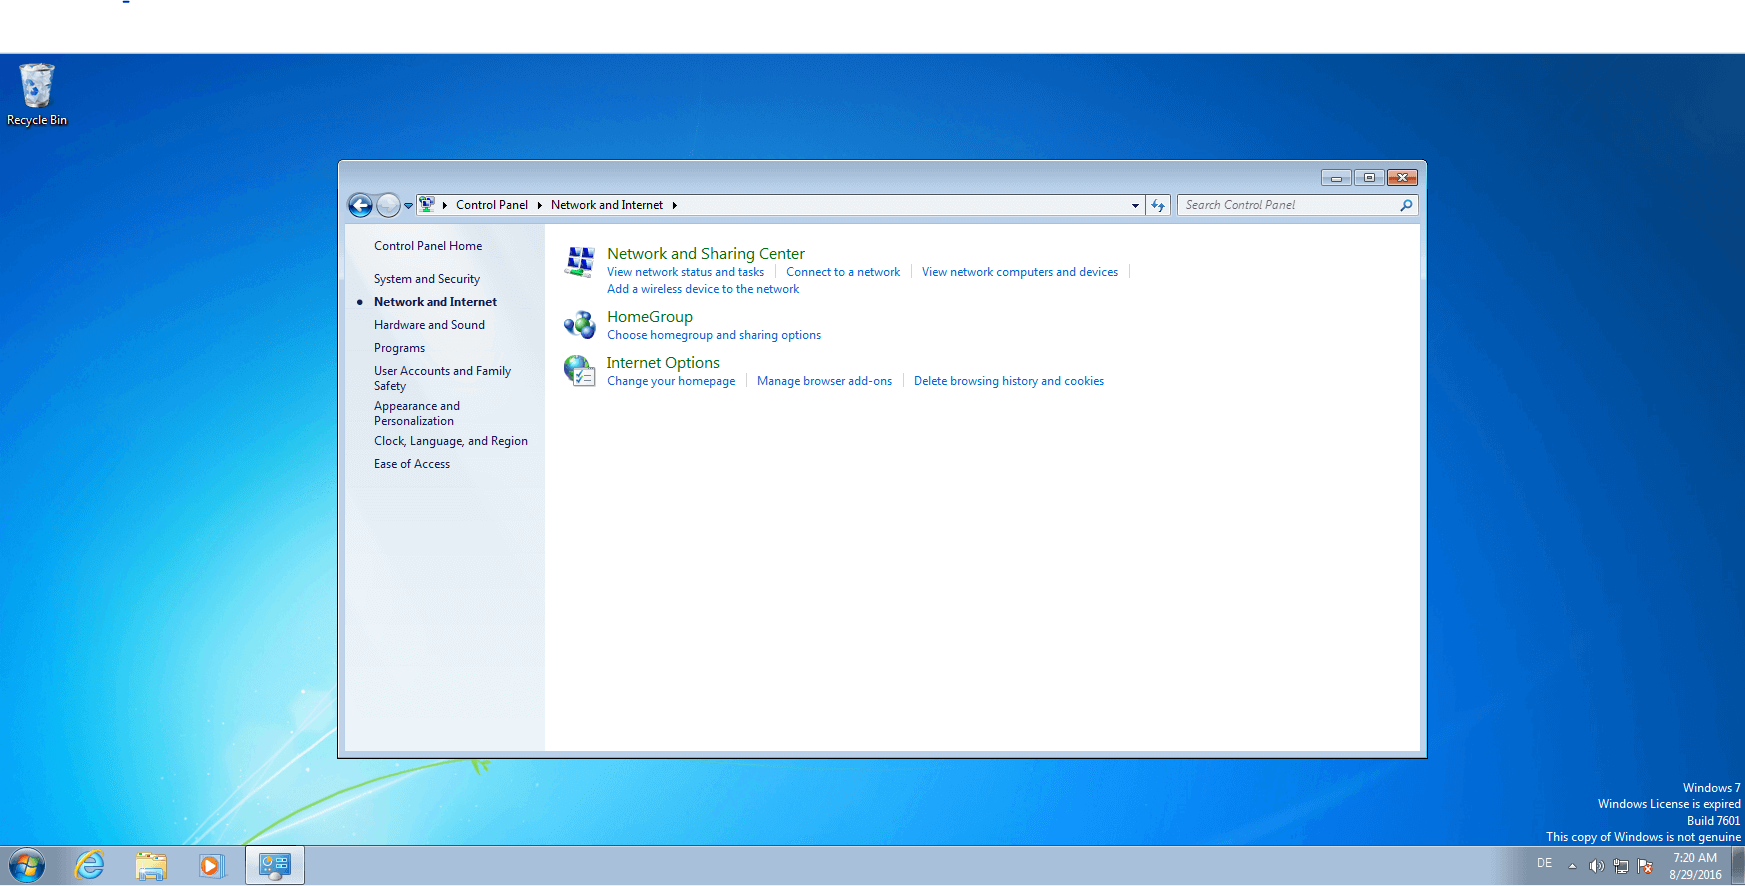
Task: Click Change your homepage link
Action: [671, 381]
